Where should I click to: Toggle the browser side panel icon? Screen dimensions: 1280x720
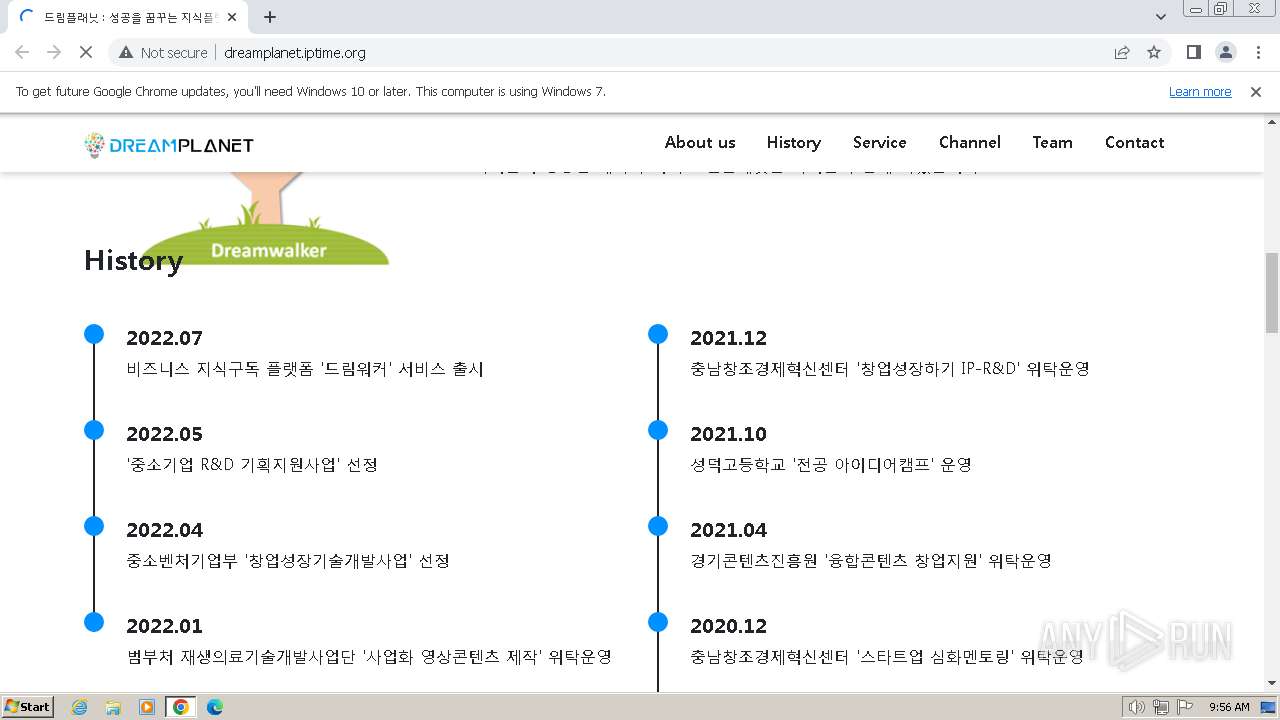tap(1194, 52)
